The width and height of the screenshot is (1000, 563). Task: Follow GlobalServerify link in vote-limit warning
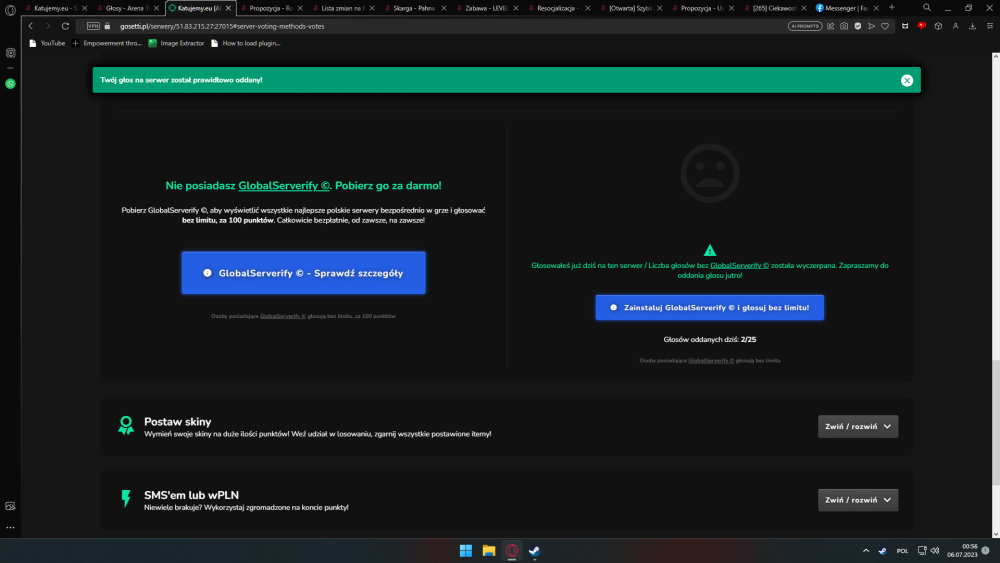point(739,265)
